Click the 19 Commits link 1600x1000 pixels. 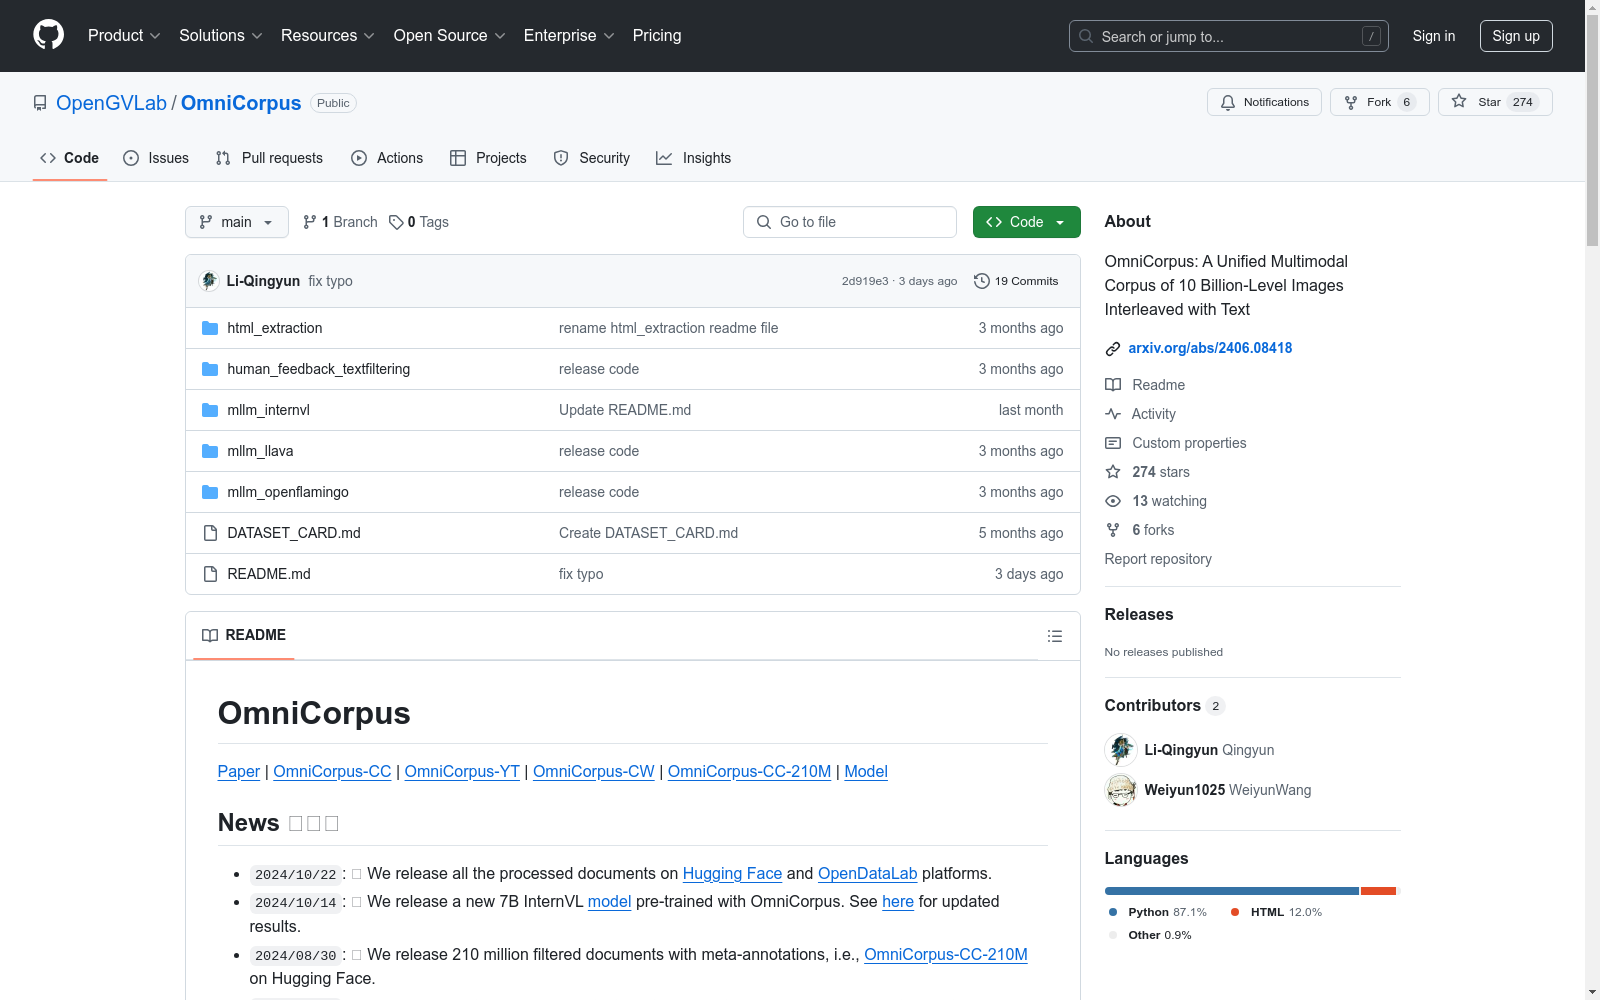pyautogui.click(x=1016, y=281)
